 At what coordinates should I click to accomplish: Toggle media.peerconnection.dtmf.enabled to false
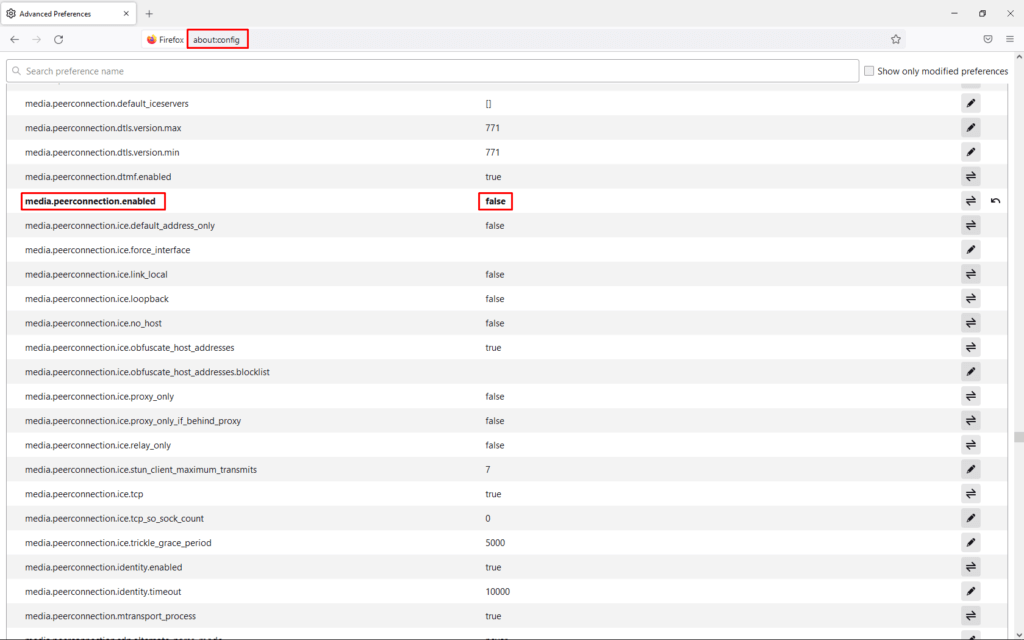(969, 176)
